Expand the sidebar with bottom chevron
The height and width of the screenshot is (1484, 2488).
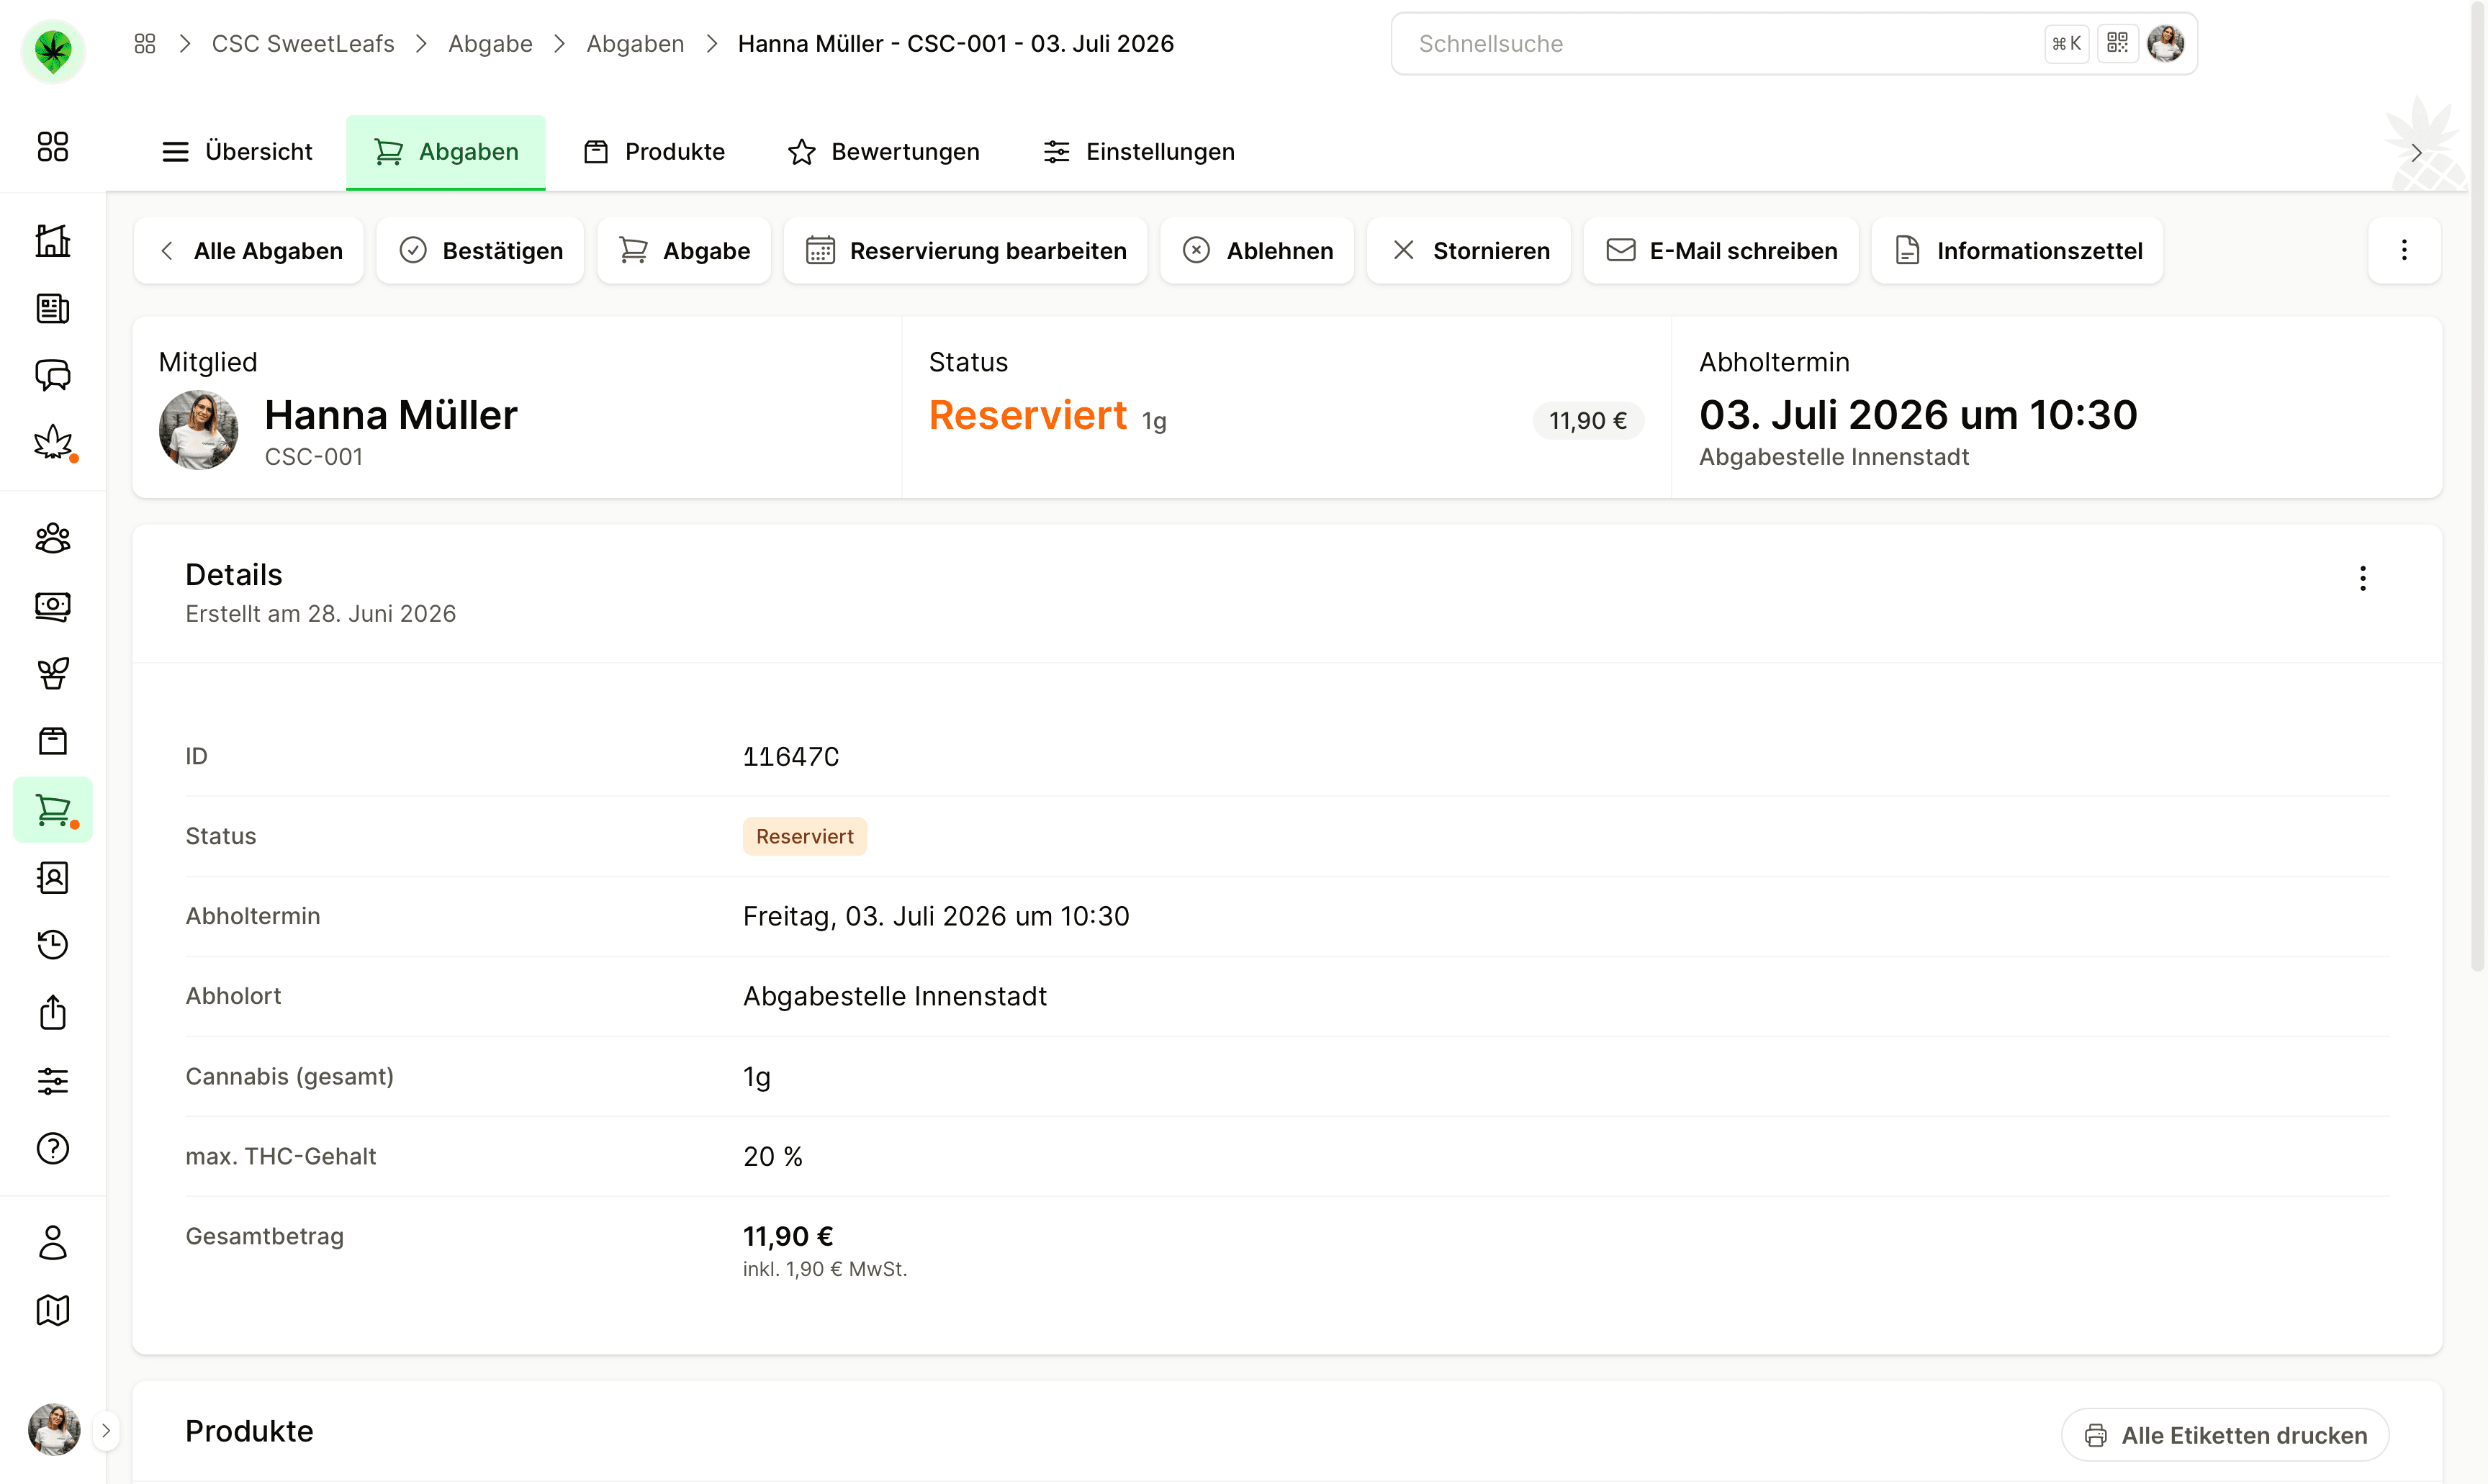click(x=106, y=1430)
